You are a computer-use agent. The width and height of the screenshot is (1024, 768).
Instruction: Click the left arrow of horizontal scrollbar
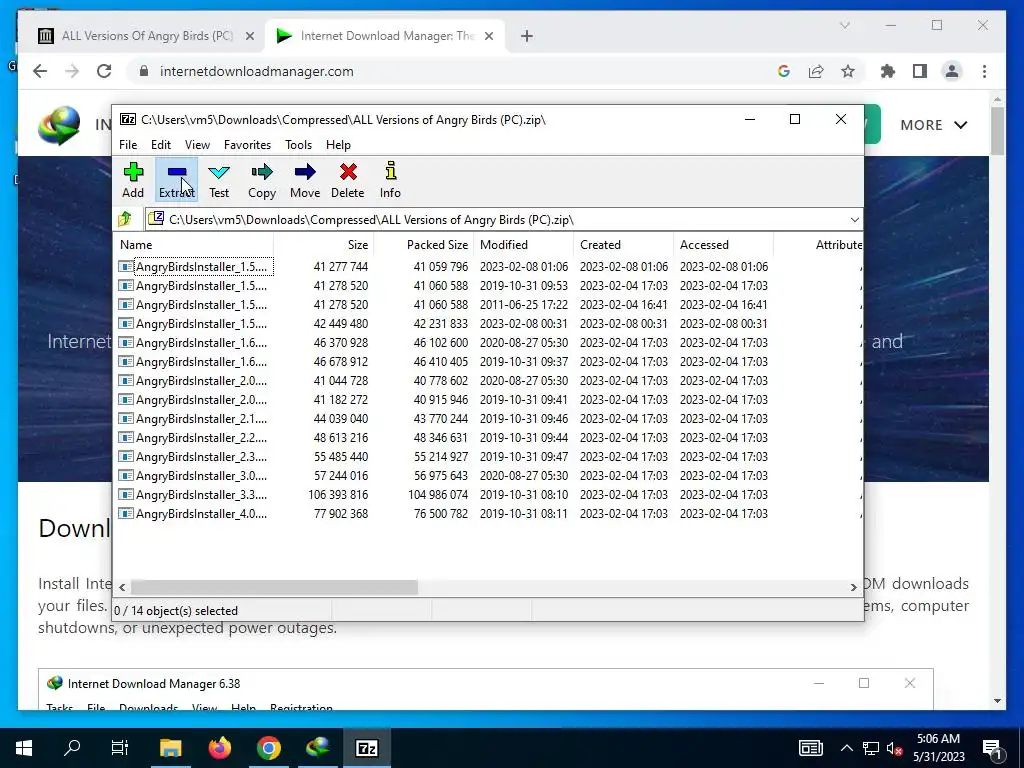(x=122, y=587)
